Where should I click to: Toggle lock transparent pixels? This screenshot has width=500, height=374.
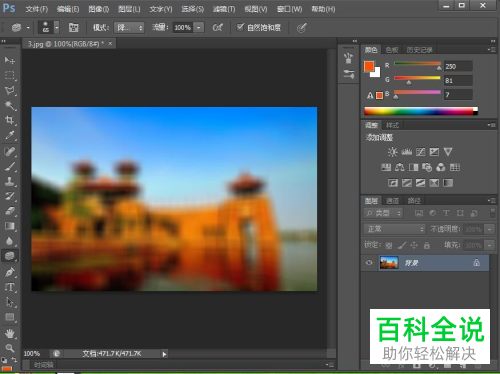[x=388, y=246]
